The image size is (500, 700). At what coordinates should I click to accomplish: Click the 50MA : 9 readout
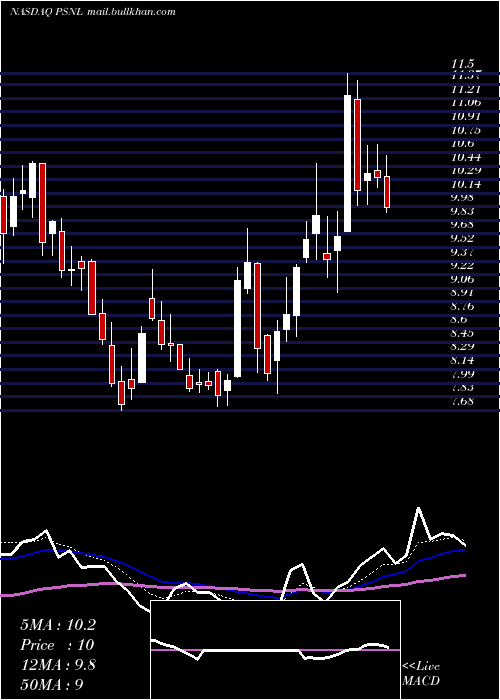click(x=52, y=685)
